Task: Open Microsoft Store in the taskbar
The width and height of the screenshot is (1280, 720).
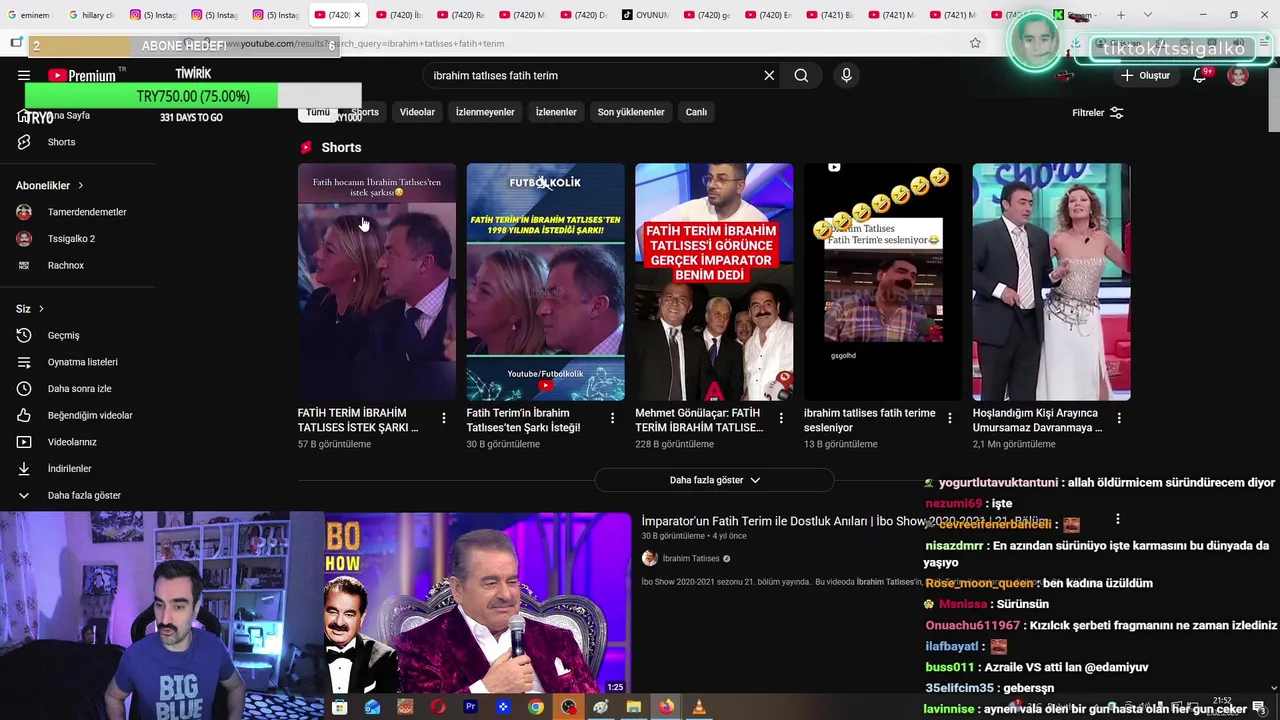Action: (340, 707)
